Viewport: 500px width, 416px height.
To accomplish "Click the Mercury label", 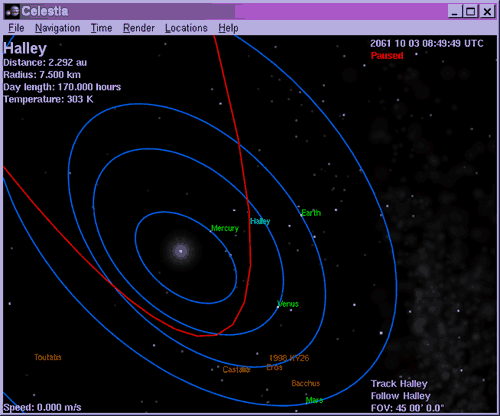I will point(225,228).
